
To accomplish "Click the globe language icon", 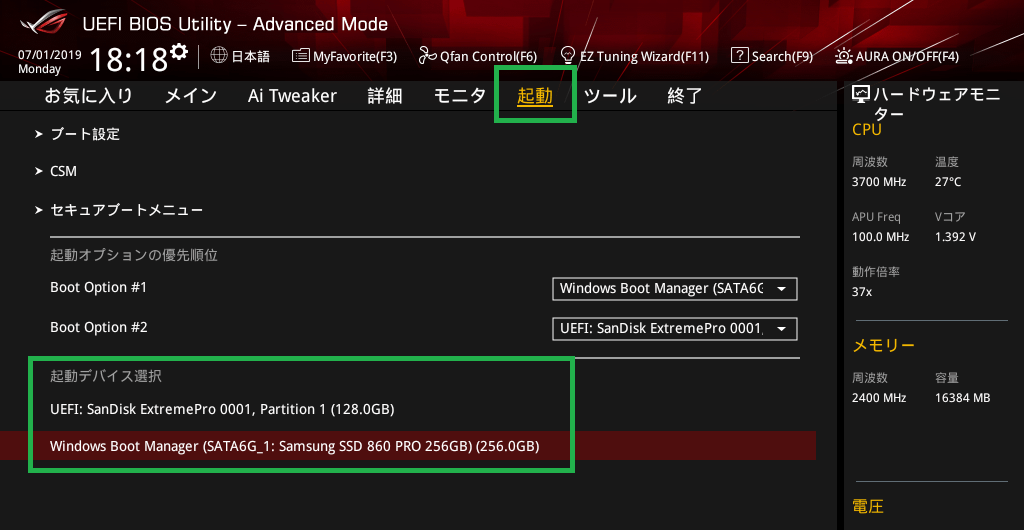I will (219, 55).
